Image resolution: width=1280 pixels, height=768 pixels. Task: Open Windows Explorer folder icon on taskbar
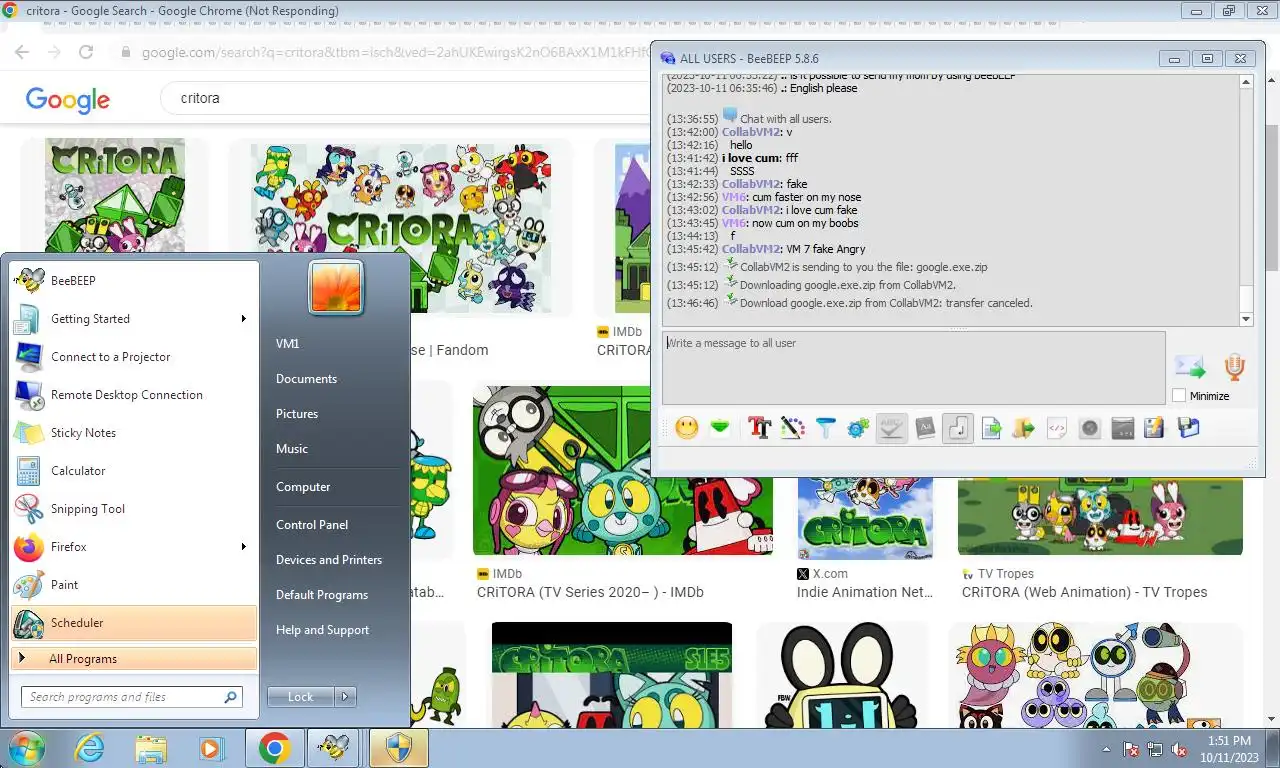151,748
